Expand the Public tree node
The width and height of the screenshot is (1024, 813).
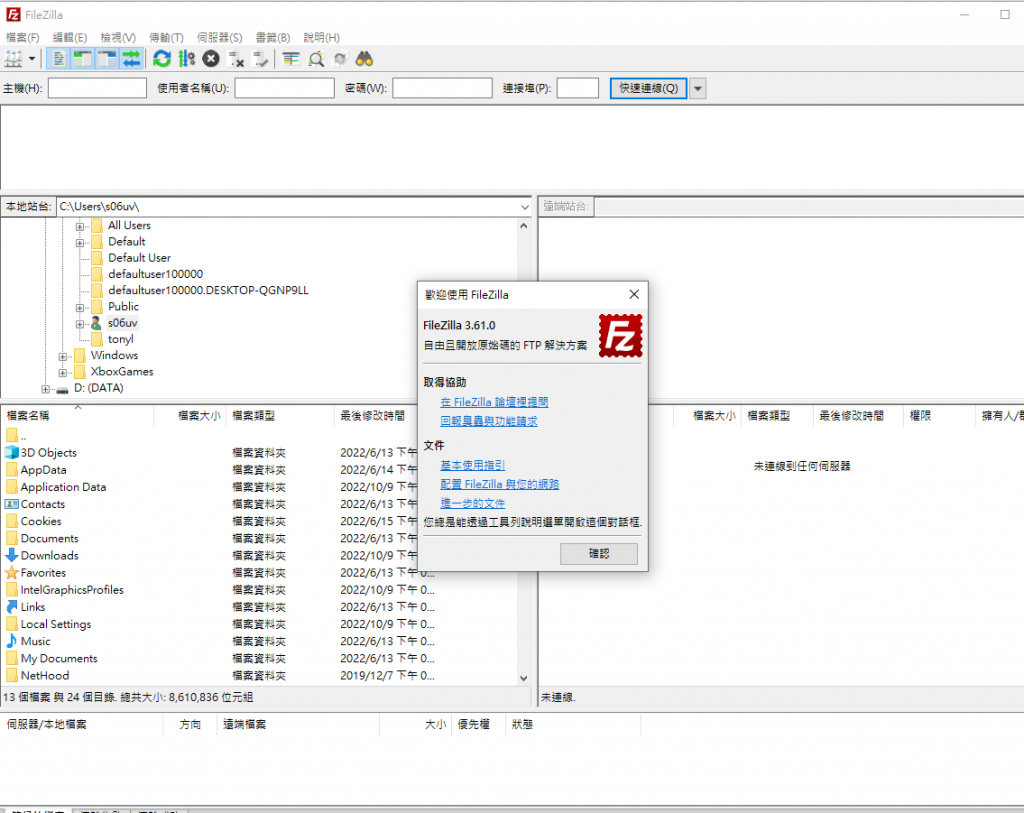tap(80, 308)
